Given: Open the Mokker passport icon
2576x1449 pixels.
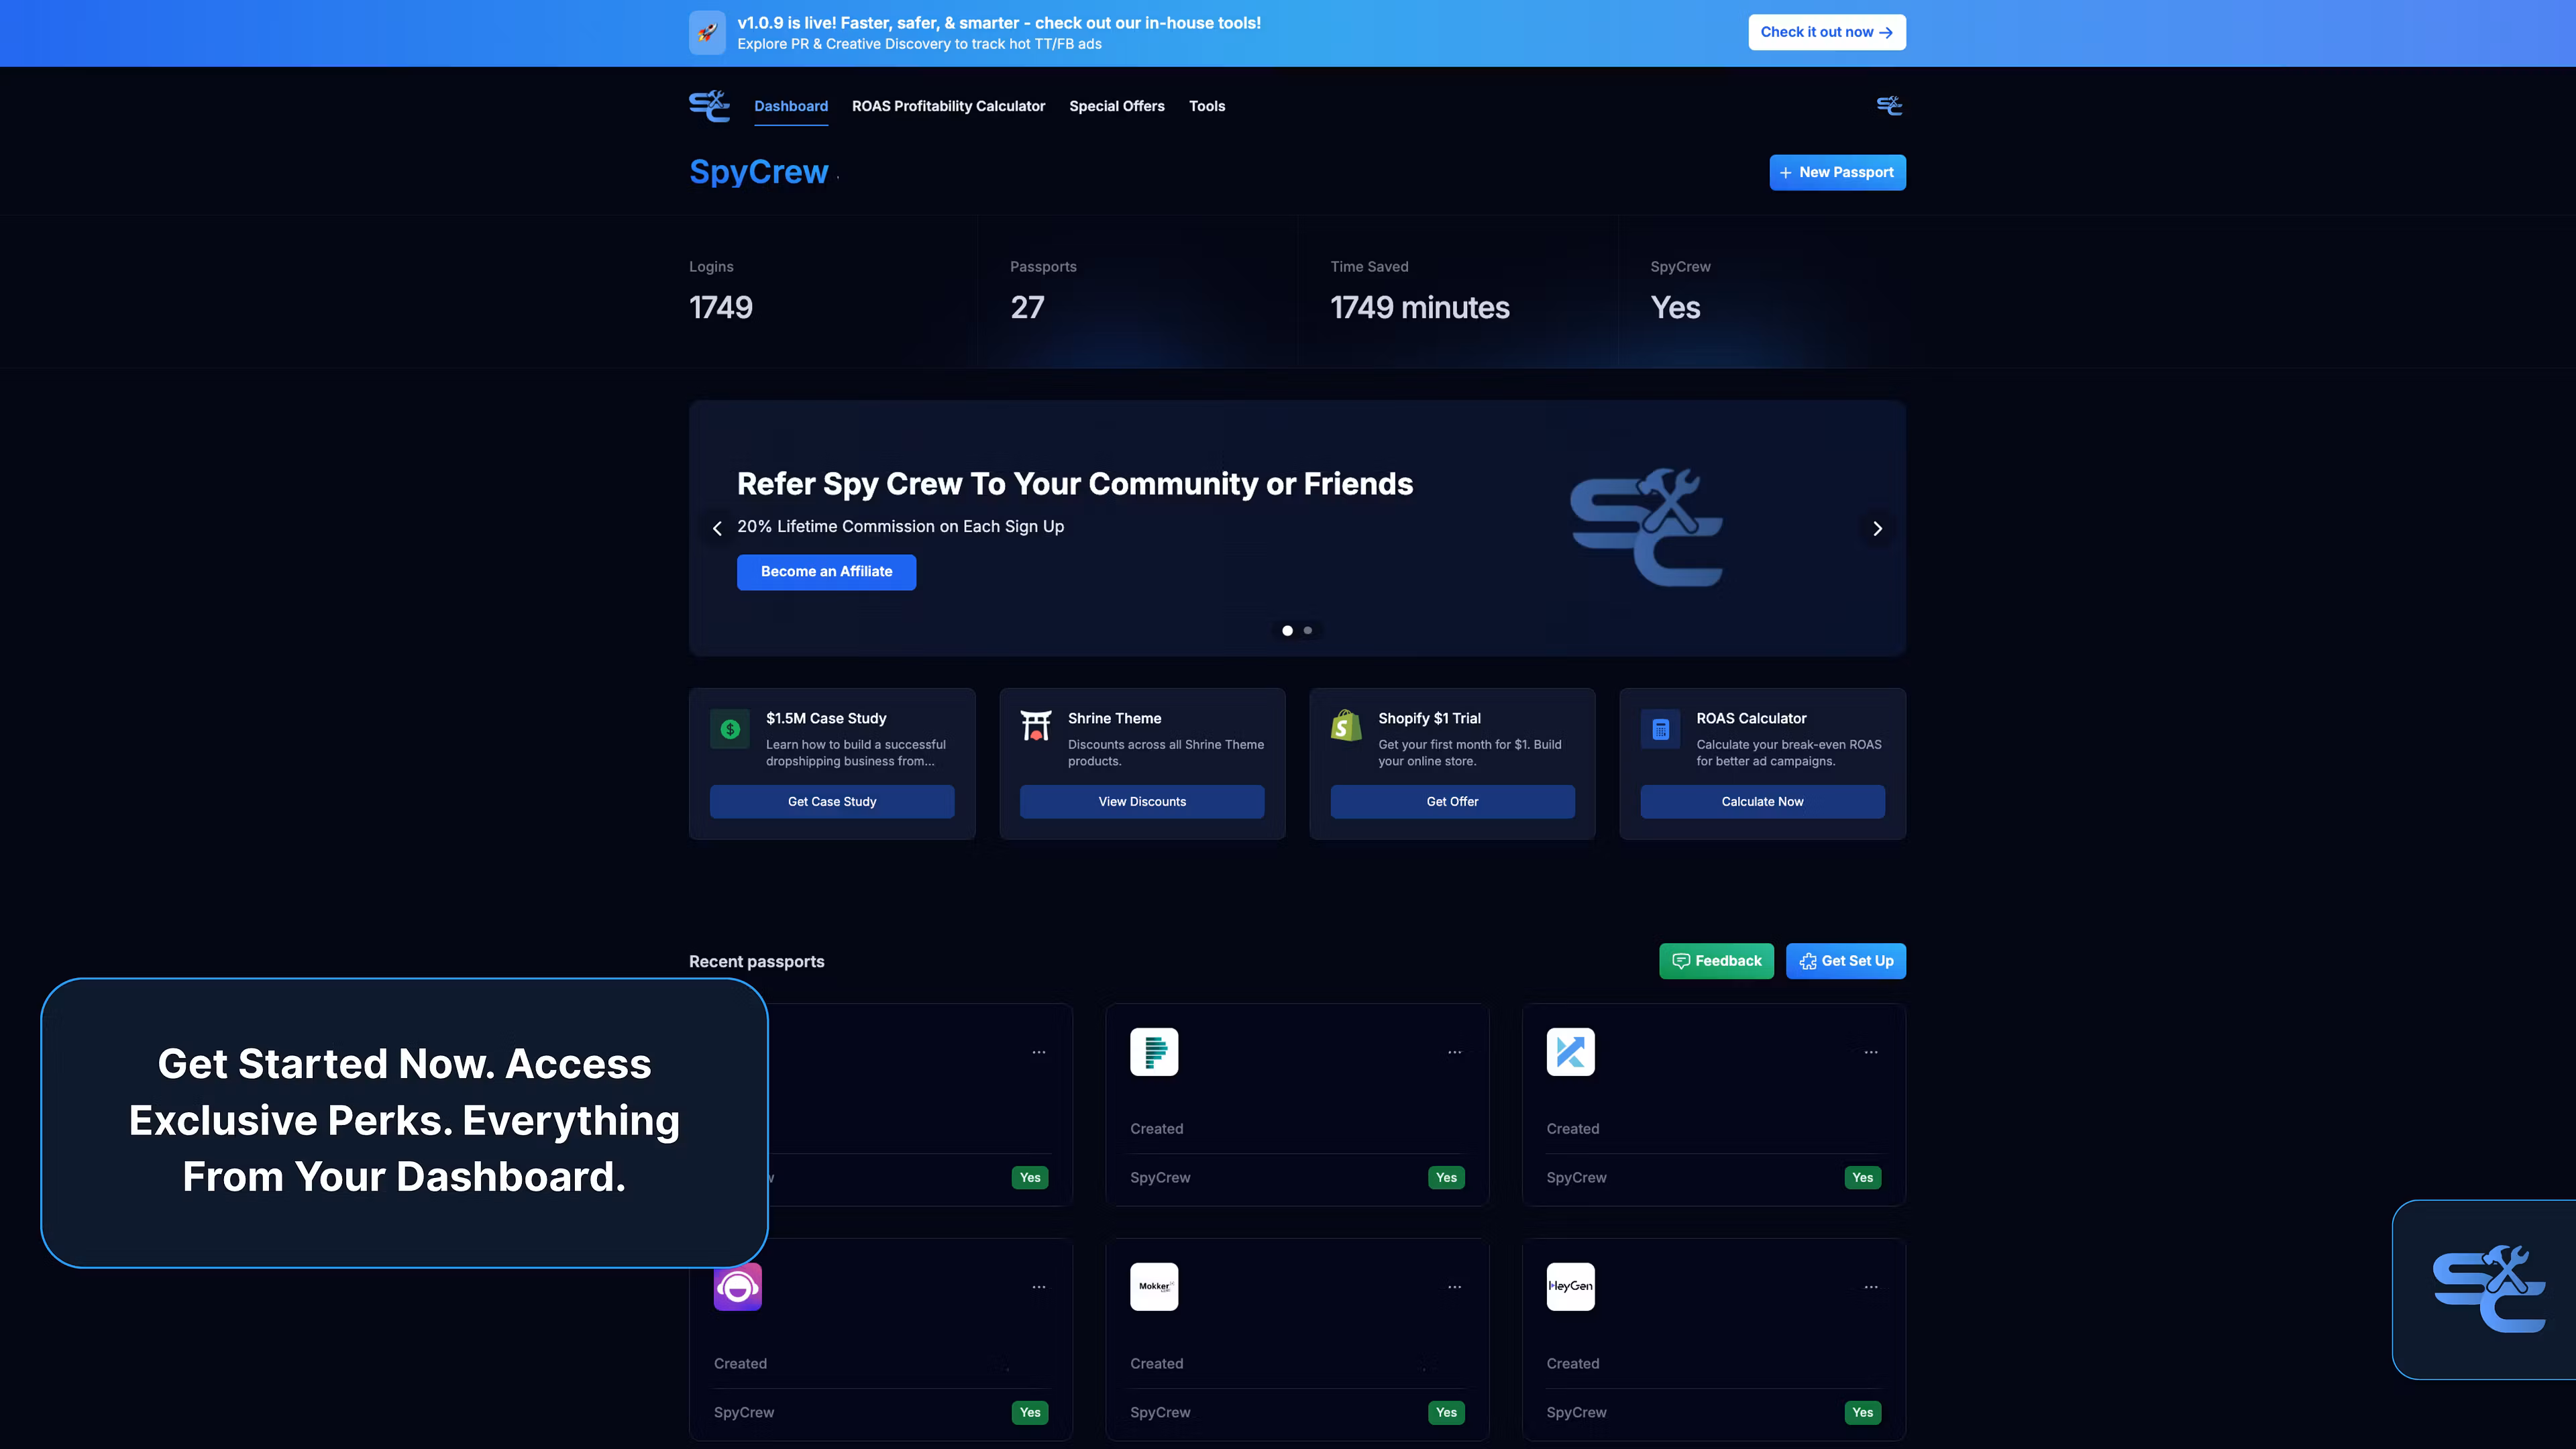Looking at the screenshot, I should [1154, 1287].
